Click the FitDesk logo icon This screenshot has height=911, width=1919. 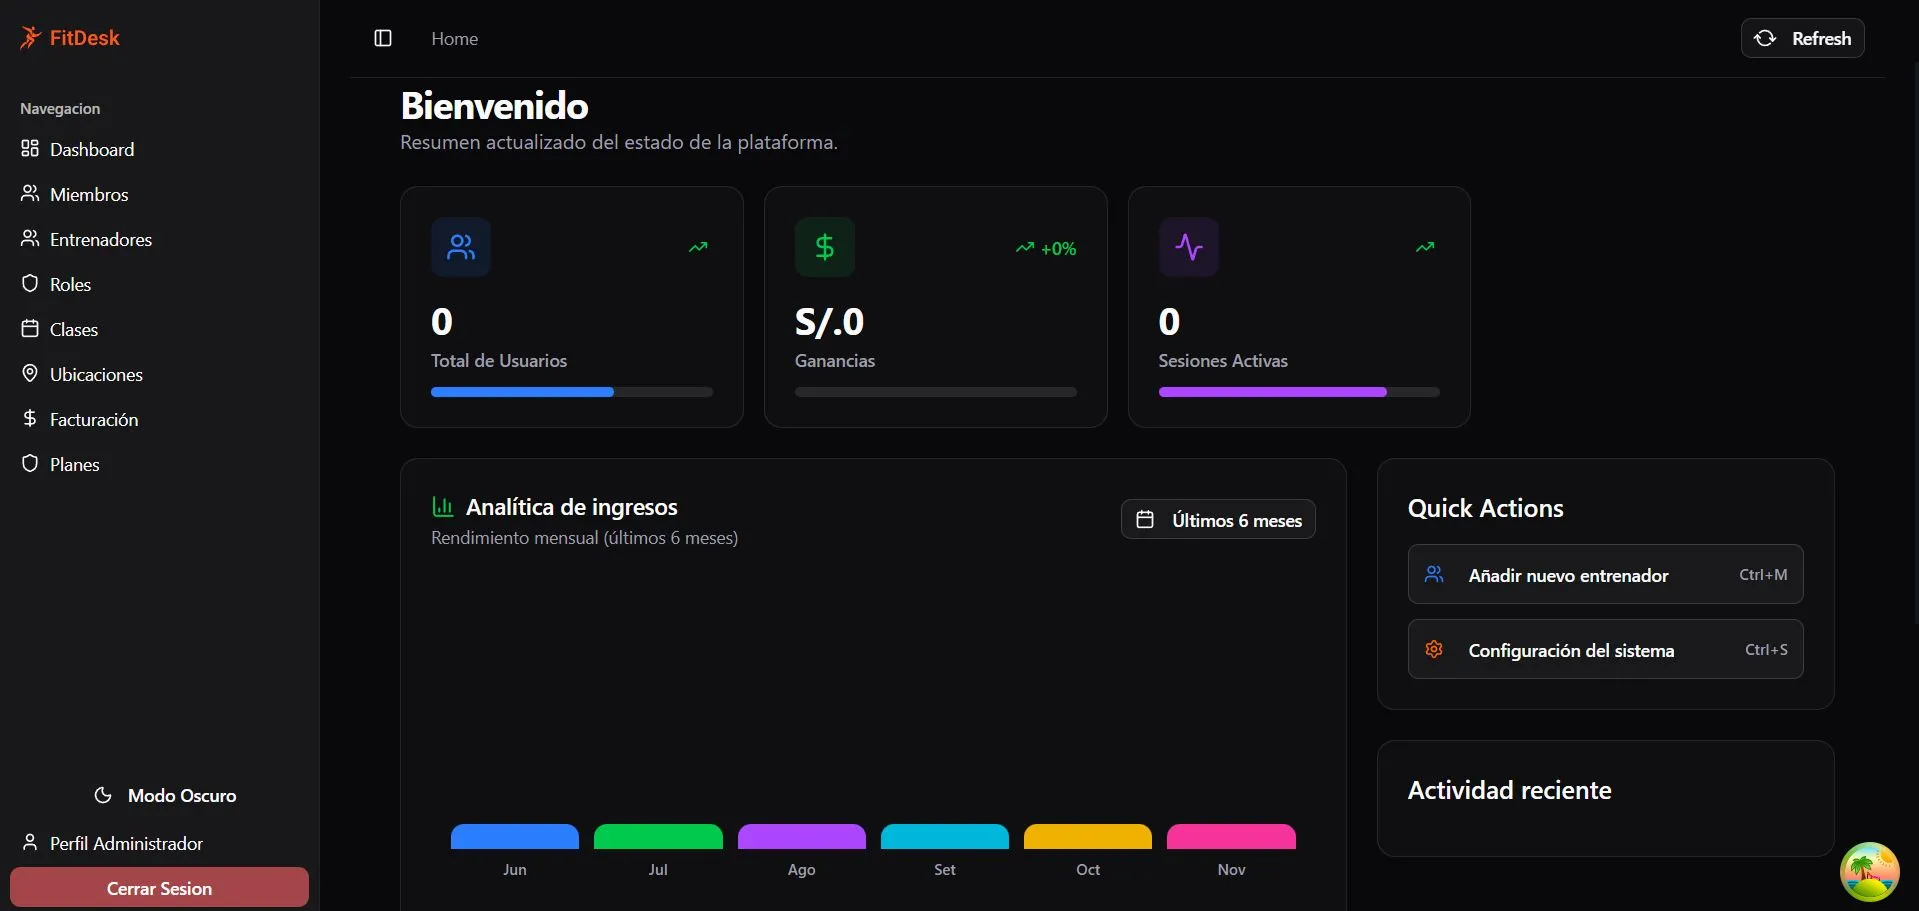pos(30,38)
